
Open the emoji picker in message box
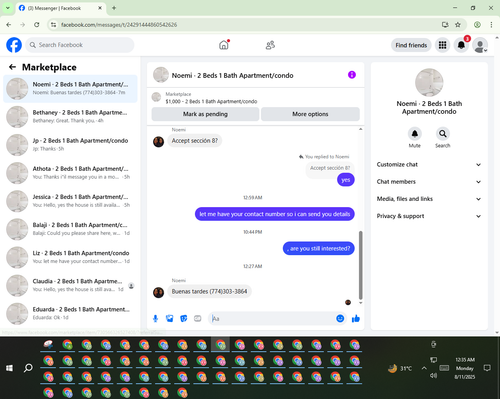(x=340, y=319)
